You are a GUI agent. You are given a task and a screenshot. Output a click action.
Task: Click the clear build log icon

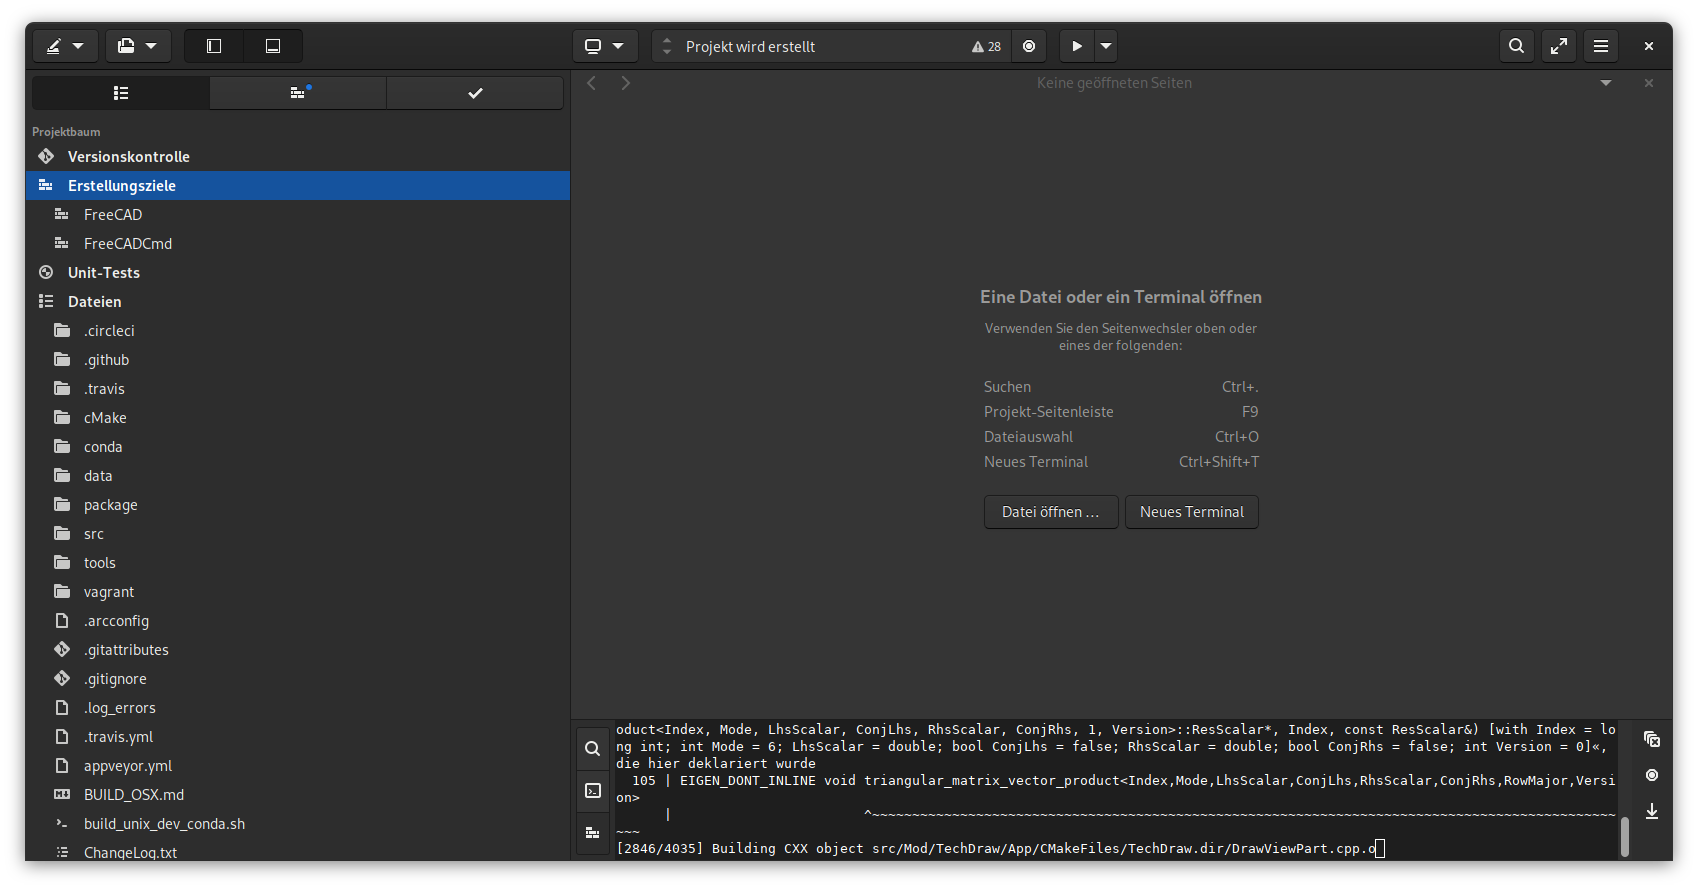(x=1652, y=739)
